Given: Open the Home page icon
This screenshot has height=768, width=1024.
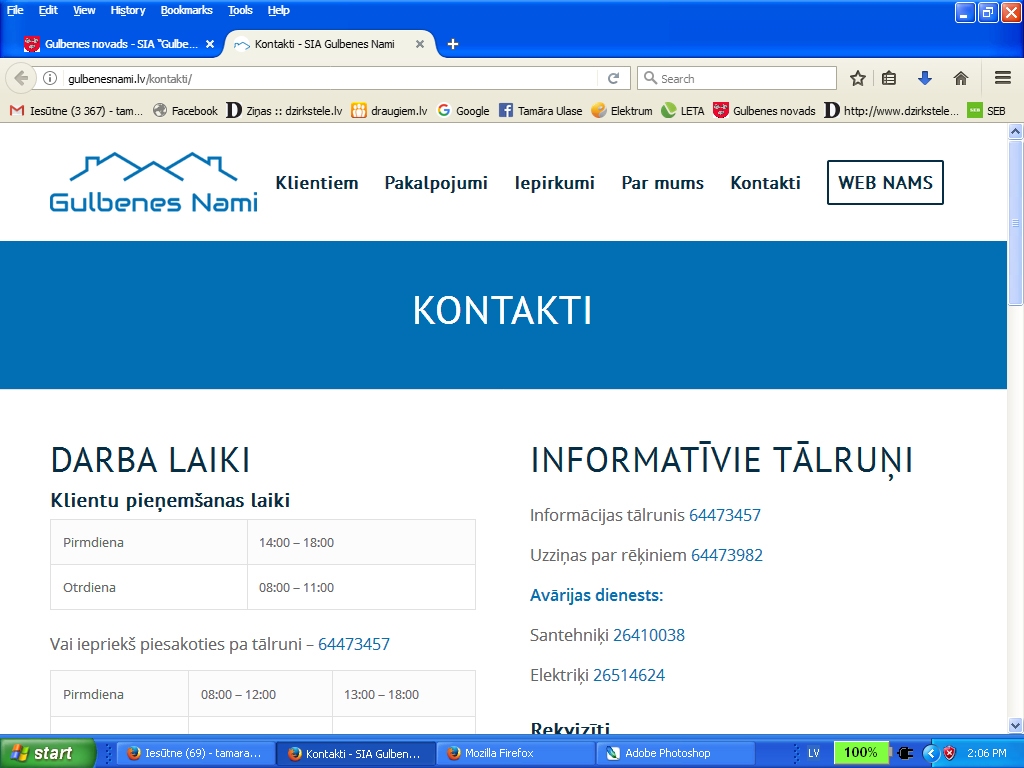Looking at the screenshot, I should [960, 77].
